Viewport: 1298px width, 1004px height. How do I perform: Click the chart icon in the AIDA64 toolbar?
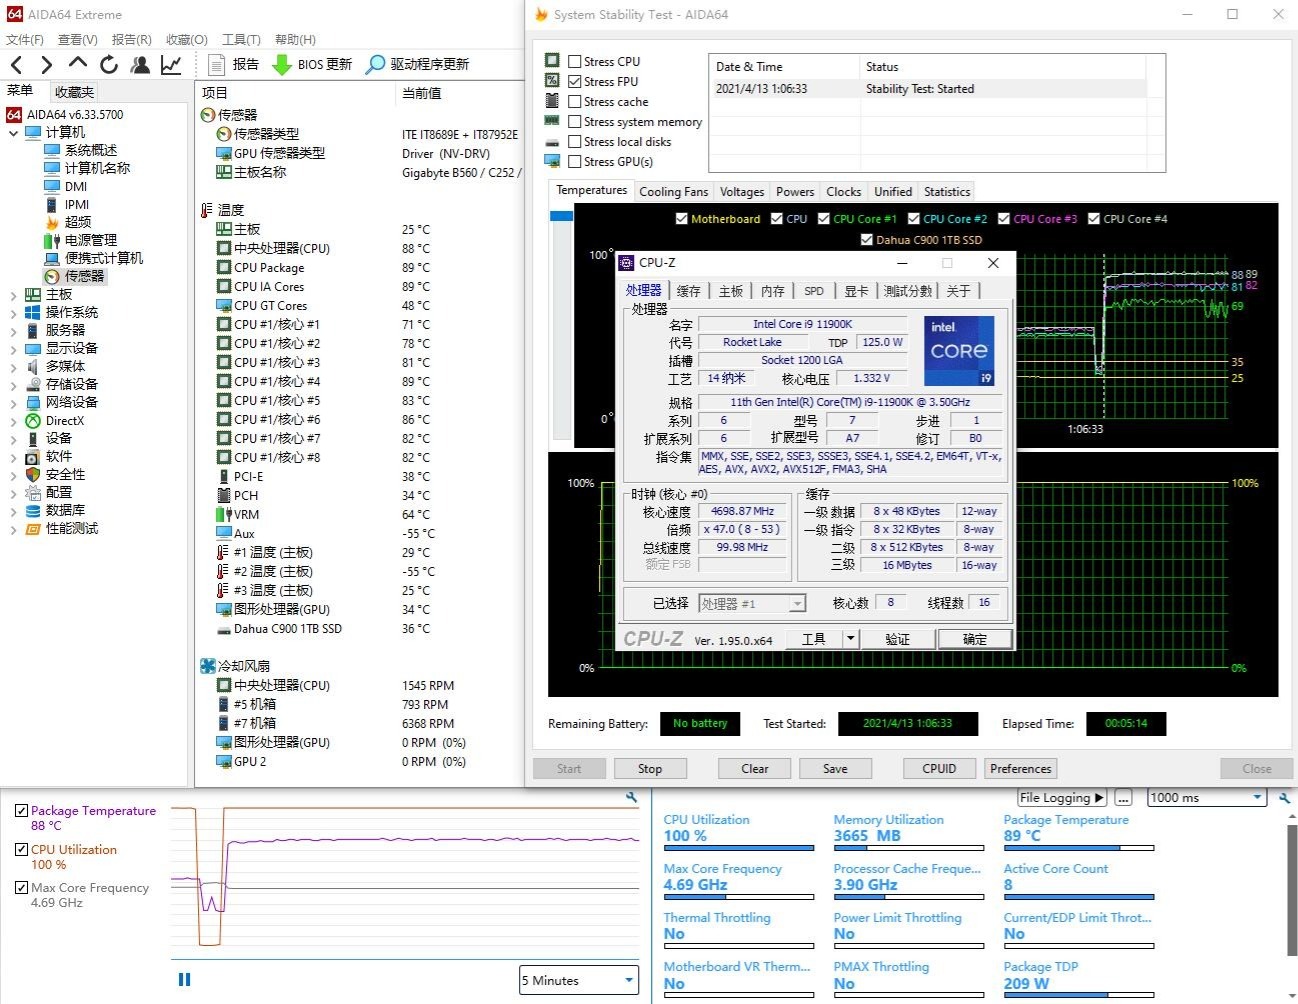tap(171, 63)
